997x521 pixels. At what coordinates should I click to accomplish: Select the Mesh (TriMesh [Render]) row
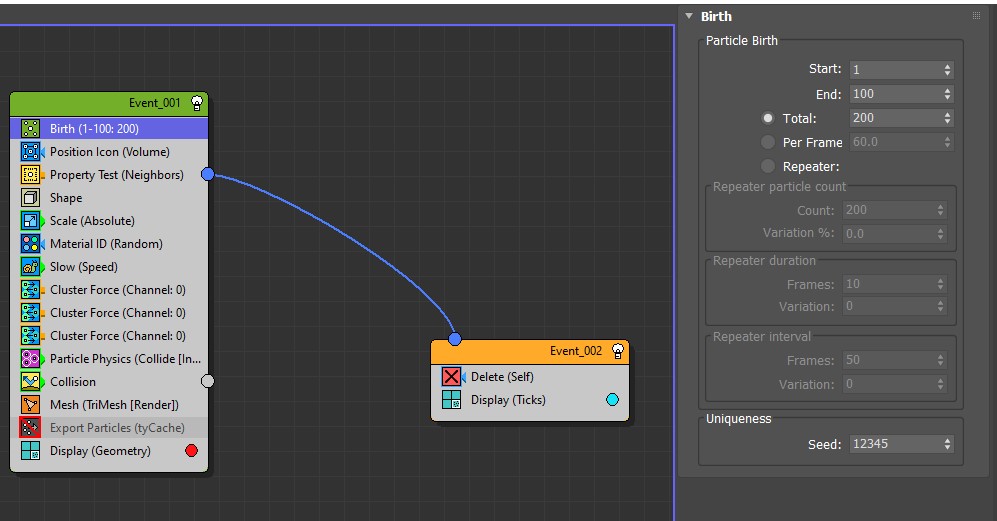pos(109,405)
